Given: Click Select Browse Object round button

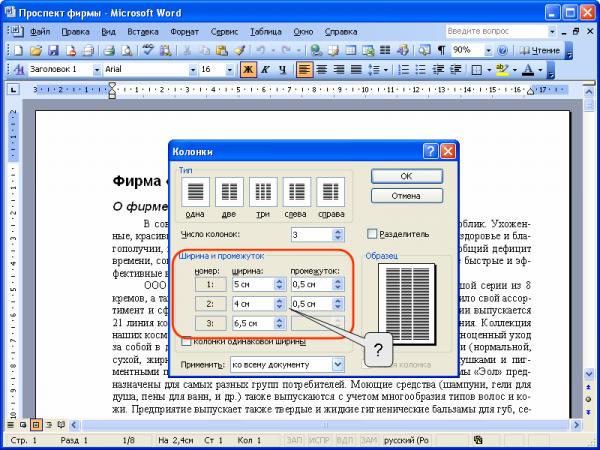Looking at the screenshot, I should (x=589, y=400).
